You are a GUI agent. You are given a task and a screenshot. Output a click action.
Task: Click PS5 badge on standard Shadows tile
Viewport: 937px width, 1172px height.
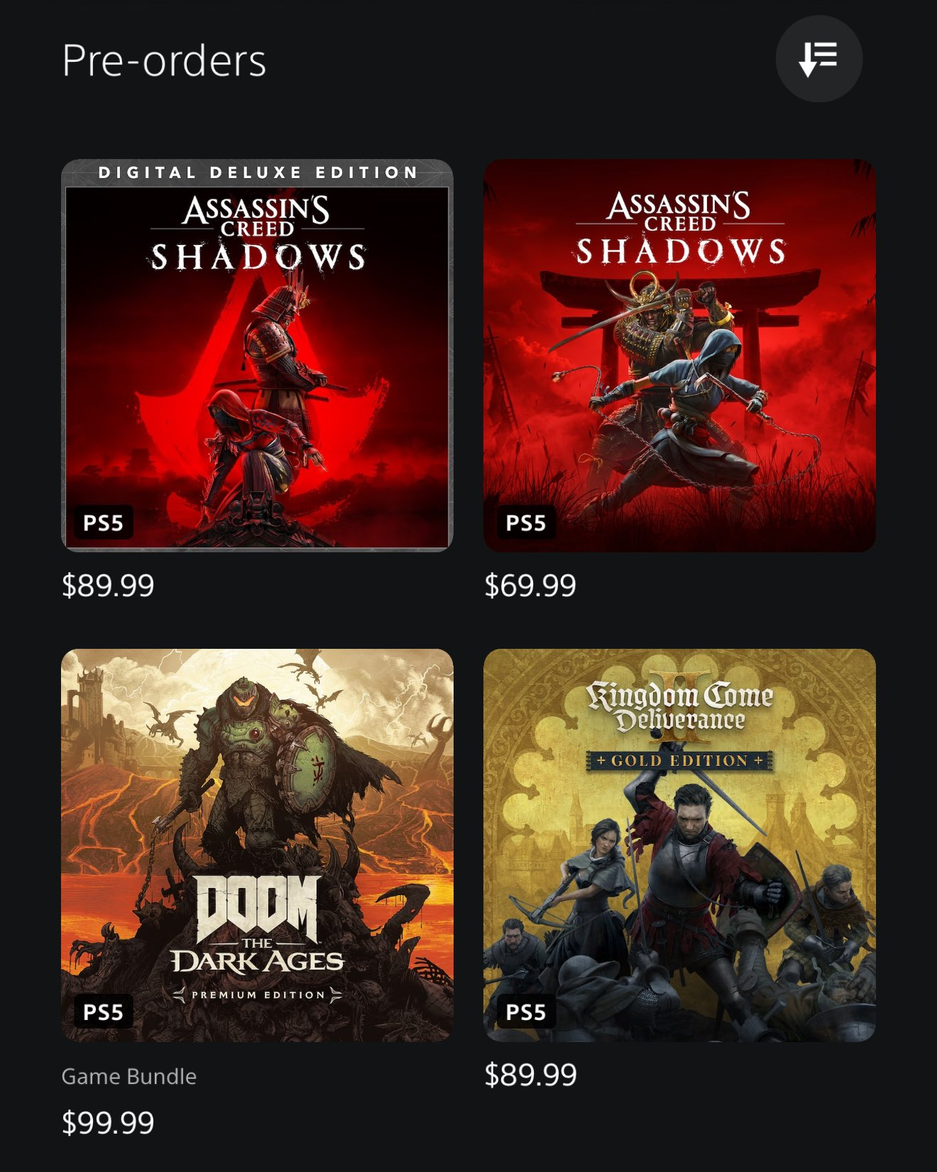(x=526, y=522)
